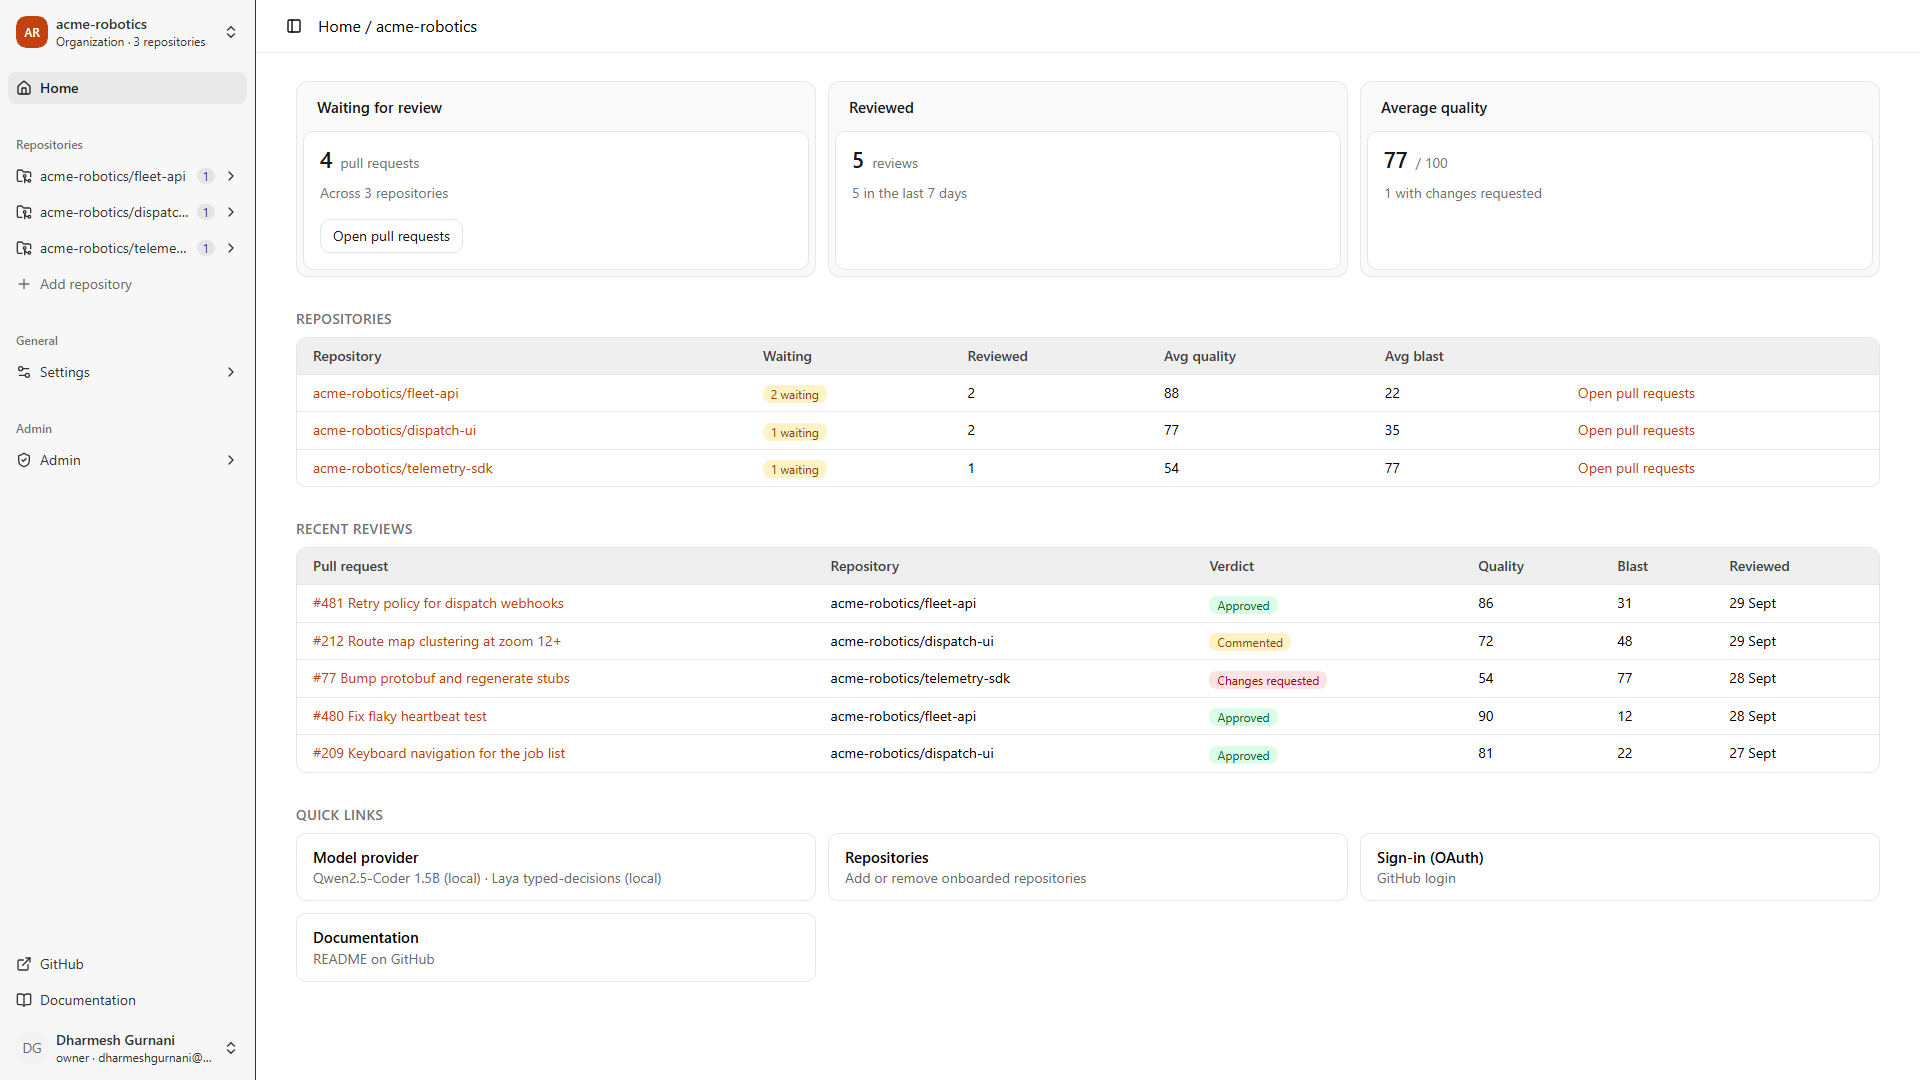Screen dimensions: 1920x1080
Task: Select Admin in the sidebar
Action: [127, 460]
